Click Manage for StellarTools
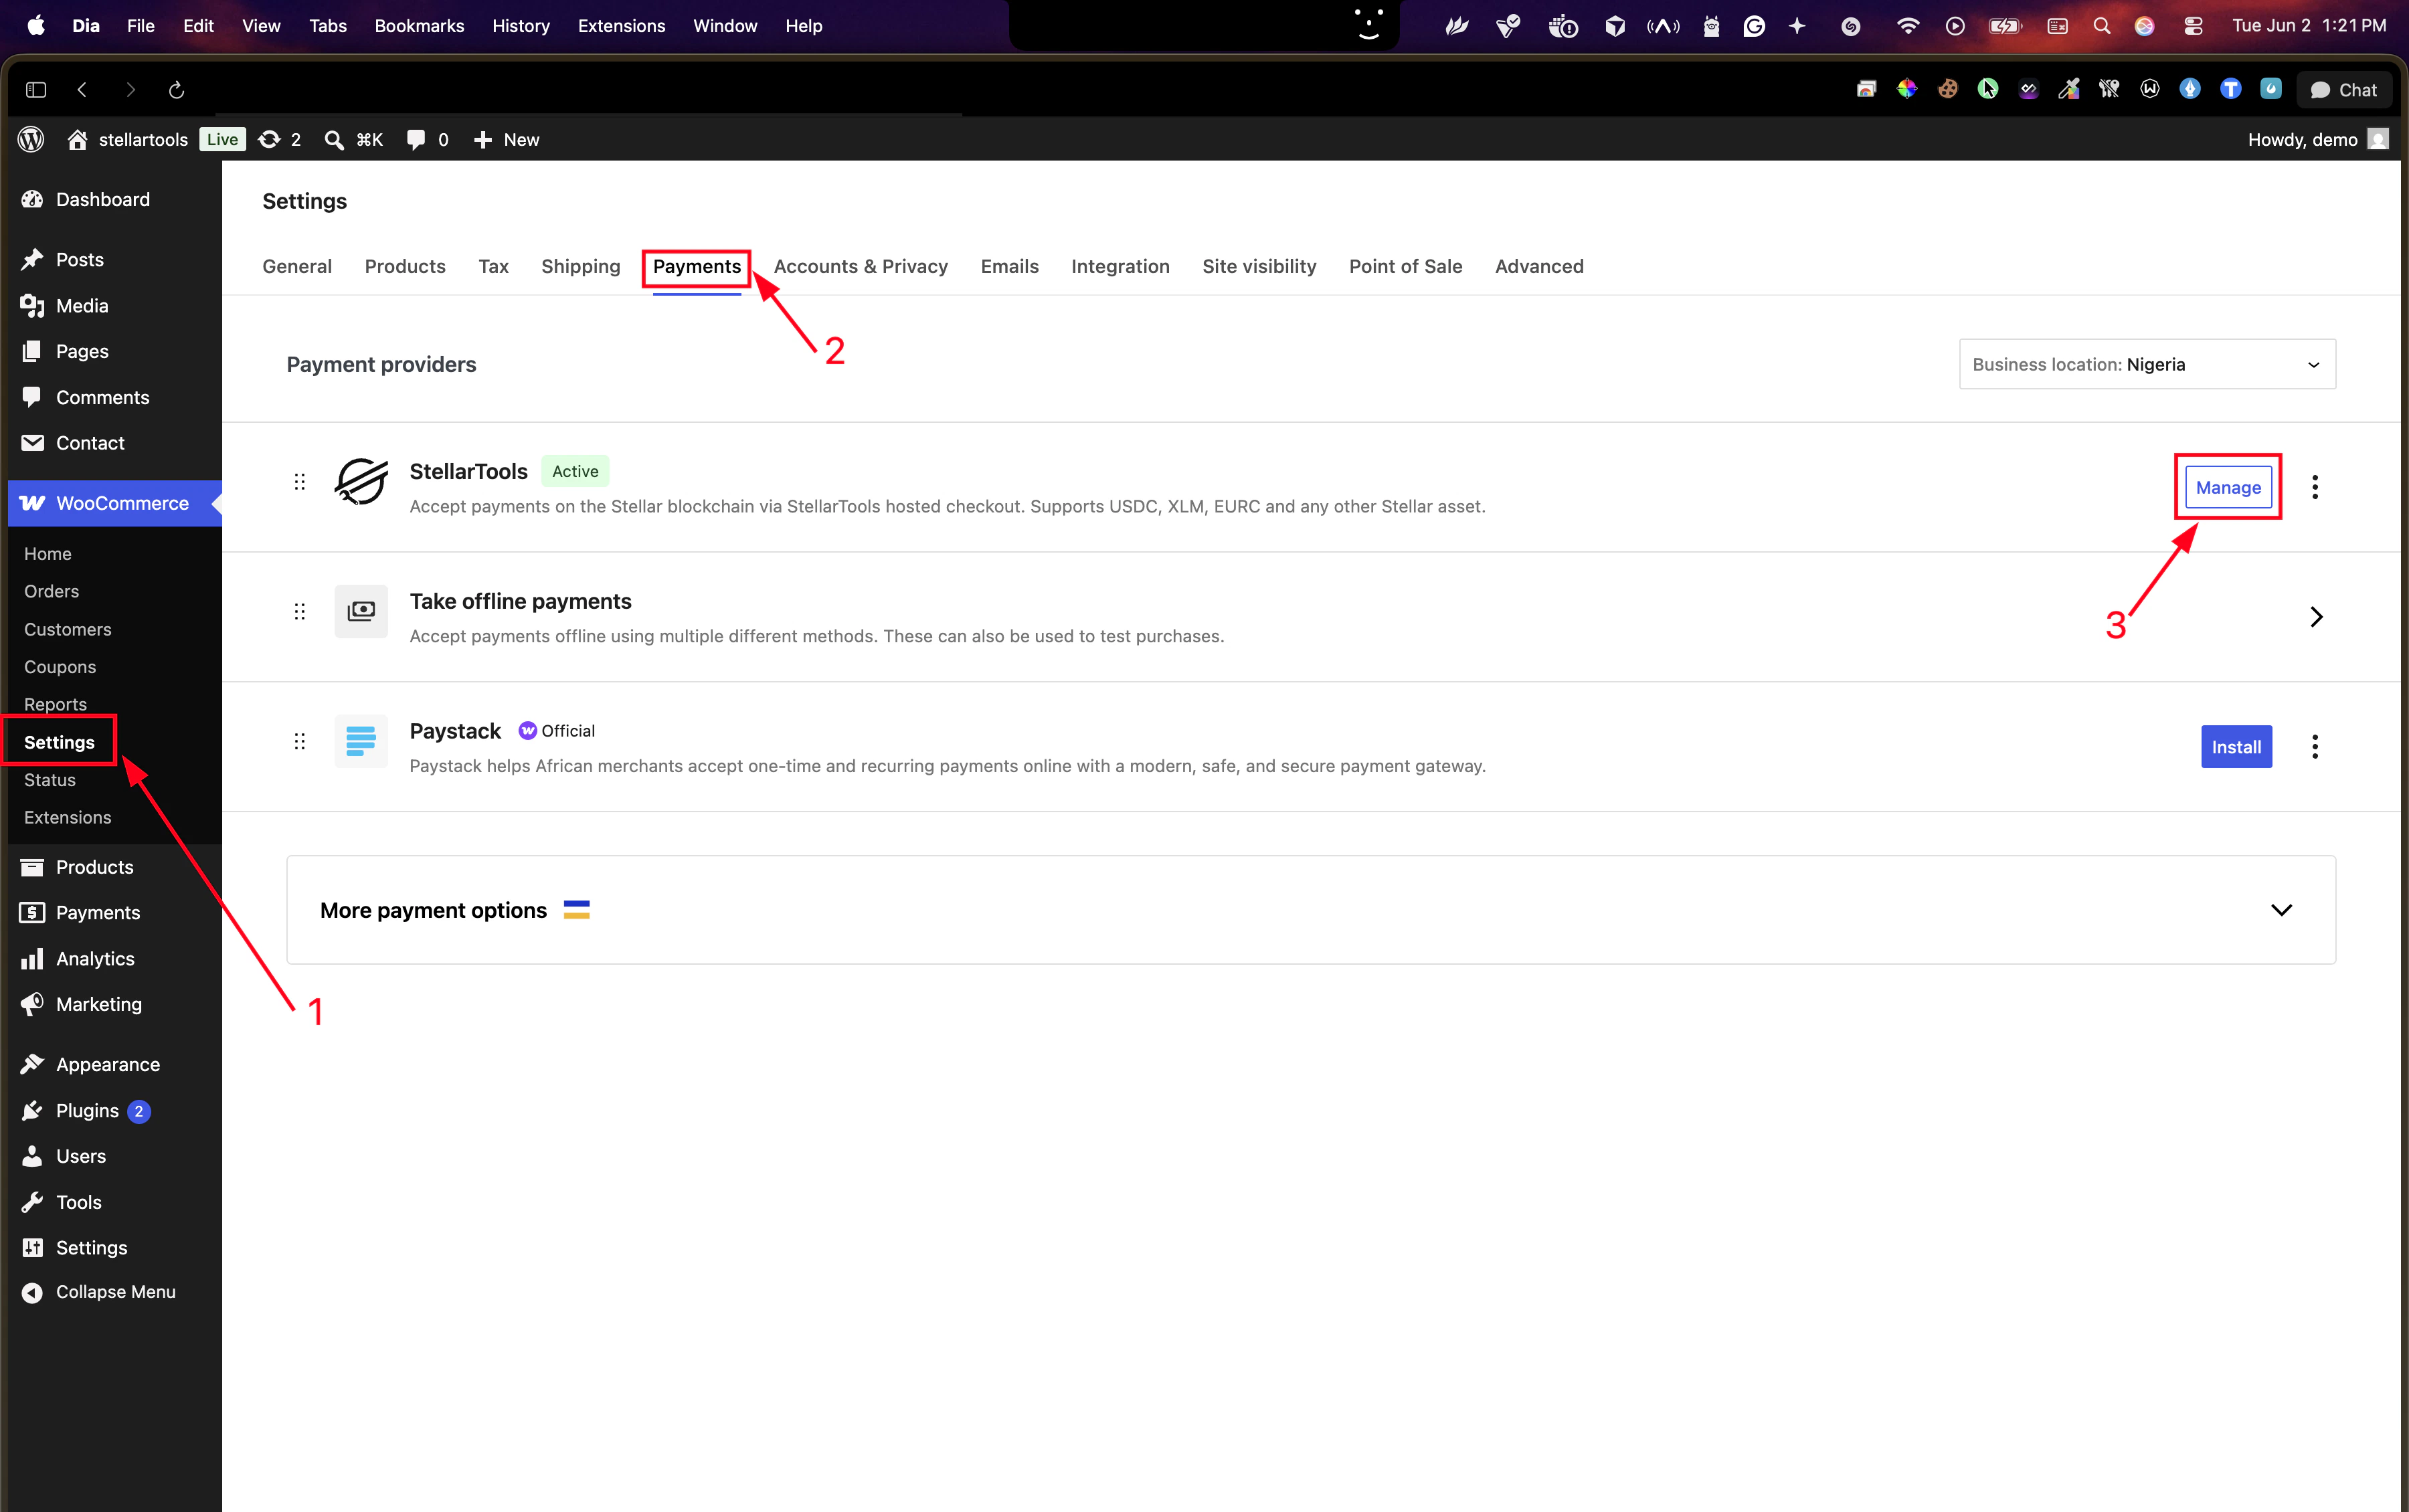Viewport: 2409px width, 1512px height. (x=2228, y=487)
